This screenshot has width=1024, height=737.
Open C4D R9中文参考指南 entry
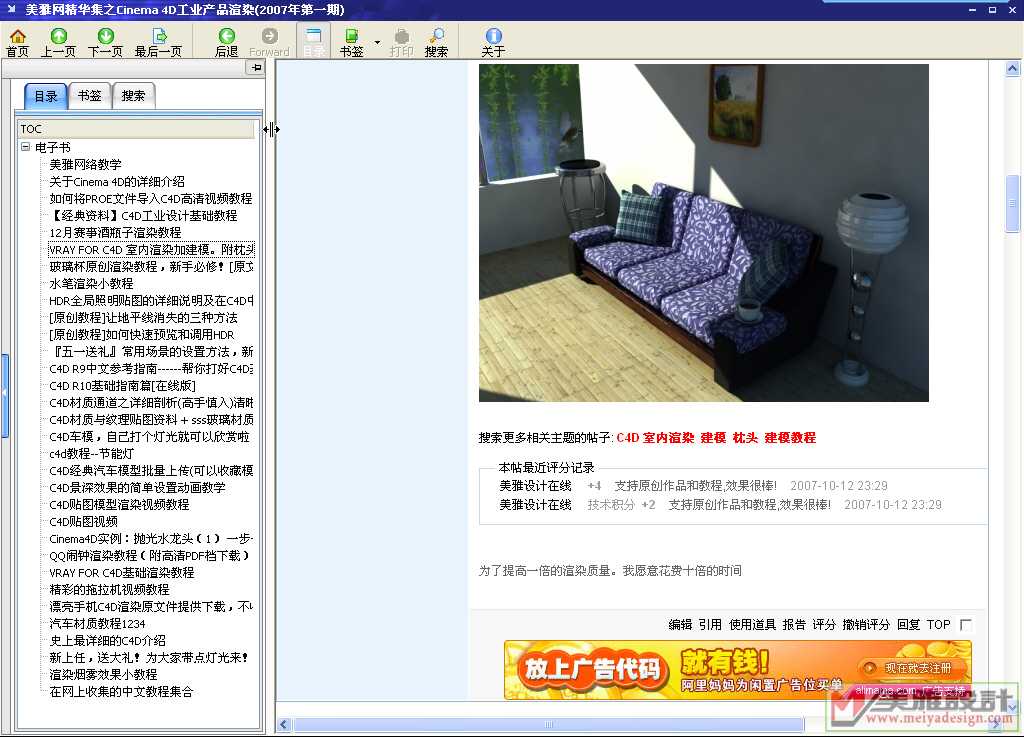(152, 368)
